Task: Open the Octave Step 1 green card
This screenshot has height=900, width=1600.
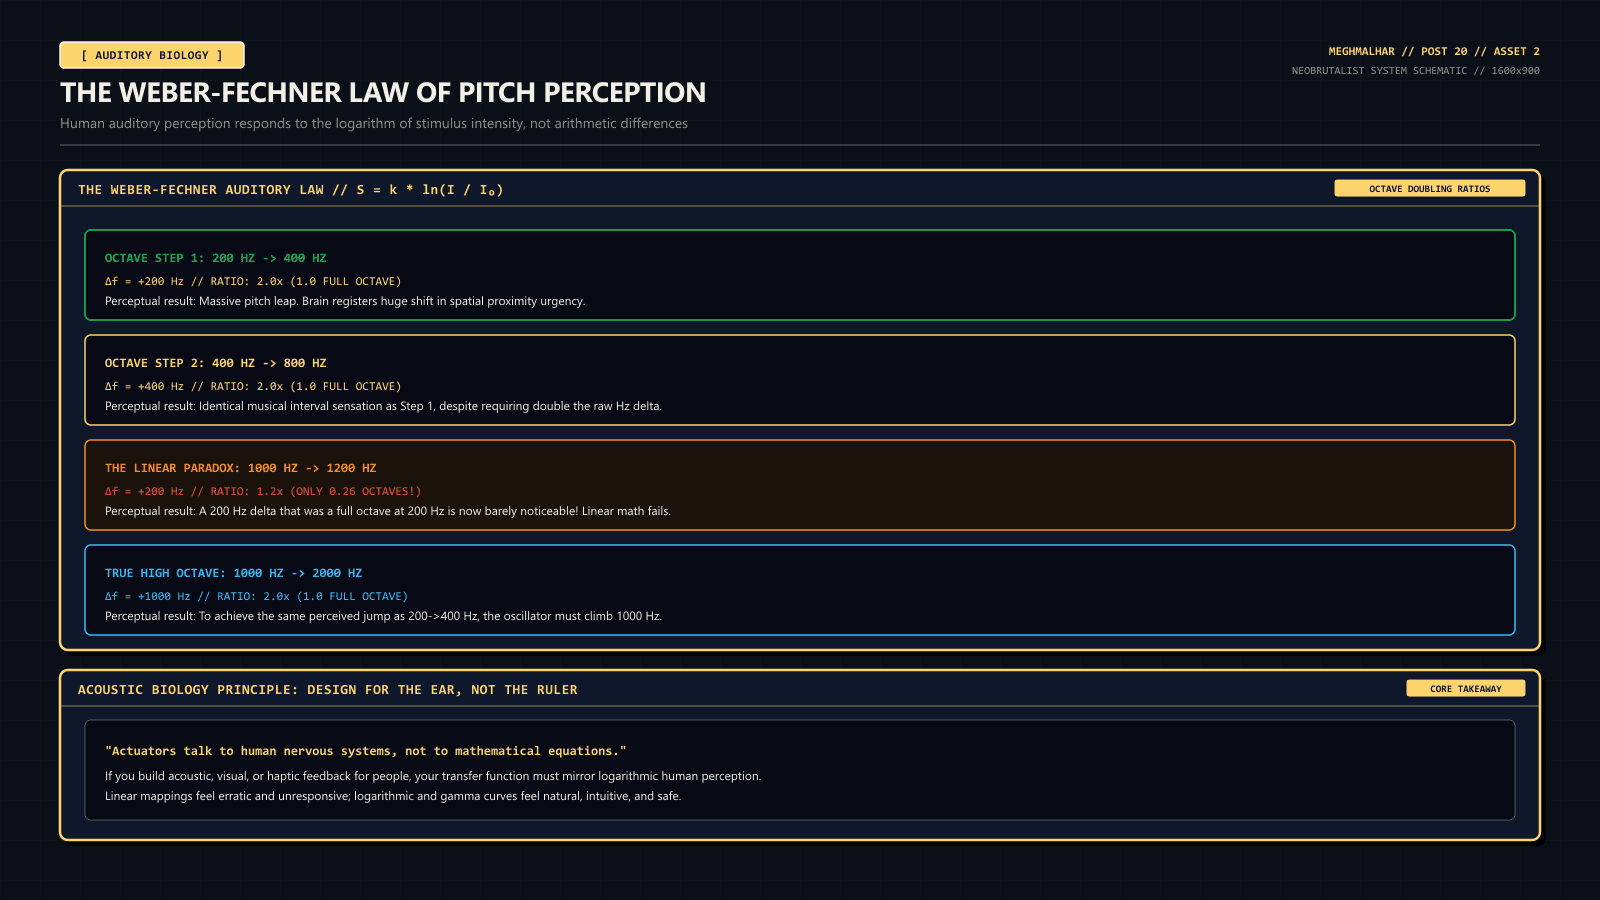Action: pos(800,275)
